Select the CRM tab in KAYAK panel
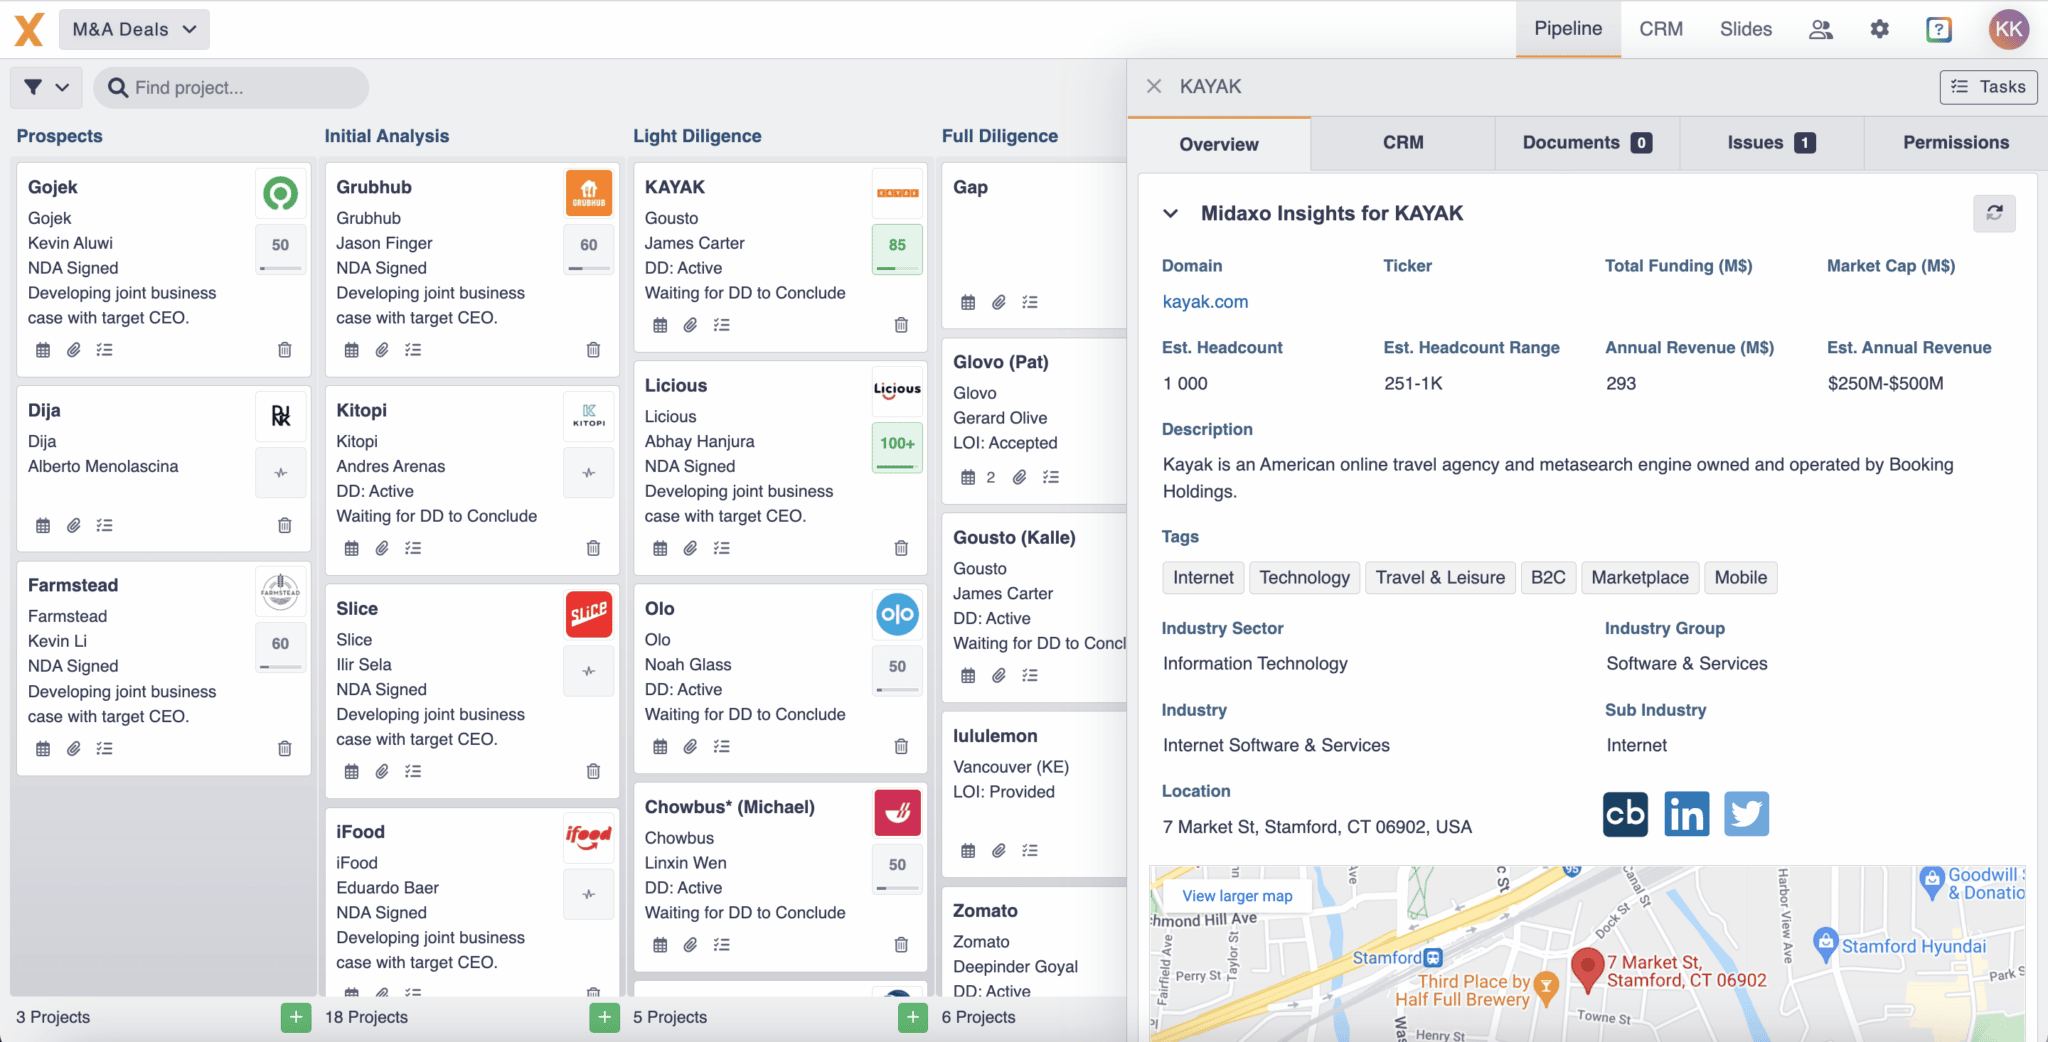 tap(1403, 143)
